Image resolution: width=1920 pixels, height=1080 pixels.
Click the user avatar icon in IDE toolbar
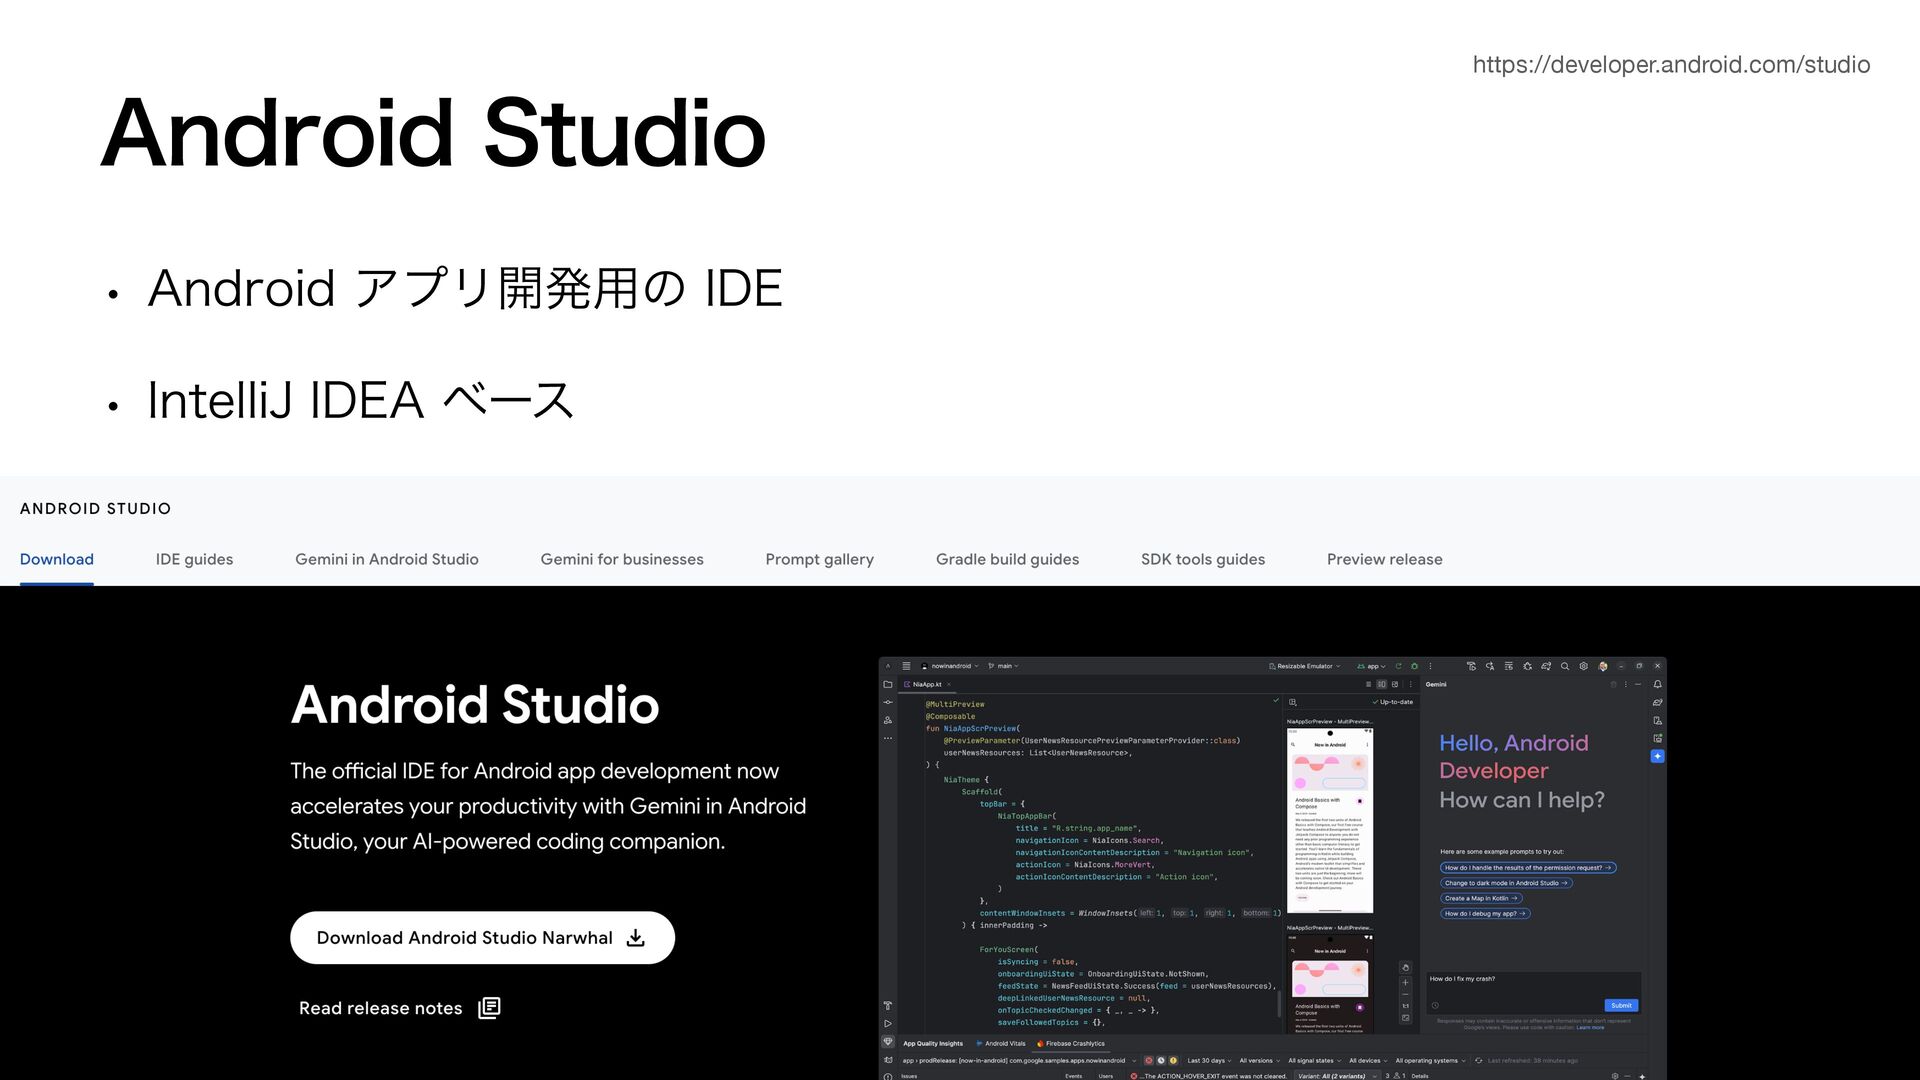(1603, 666)
